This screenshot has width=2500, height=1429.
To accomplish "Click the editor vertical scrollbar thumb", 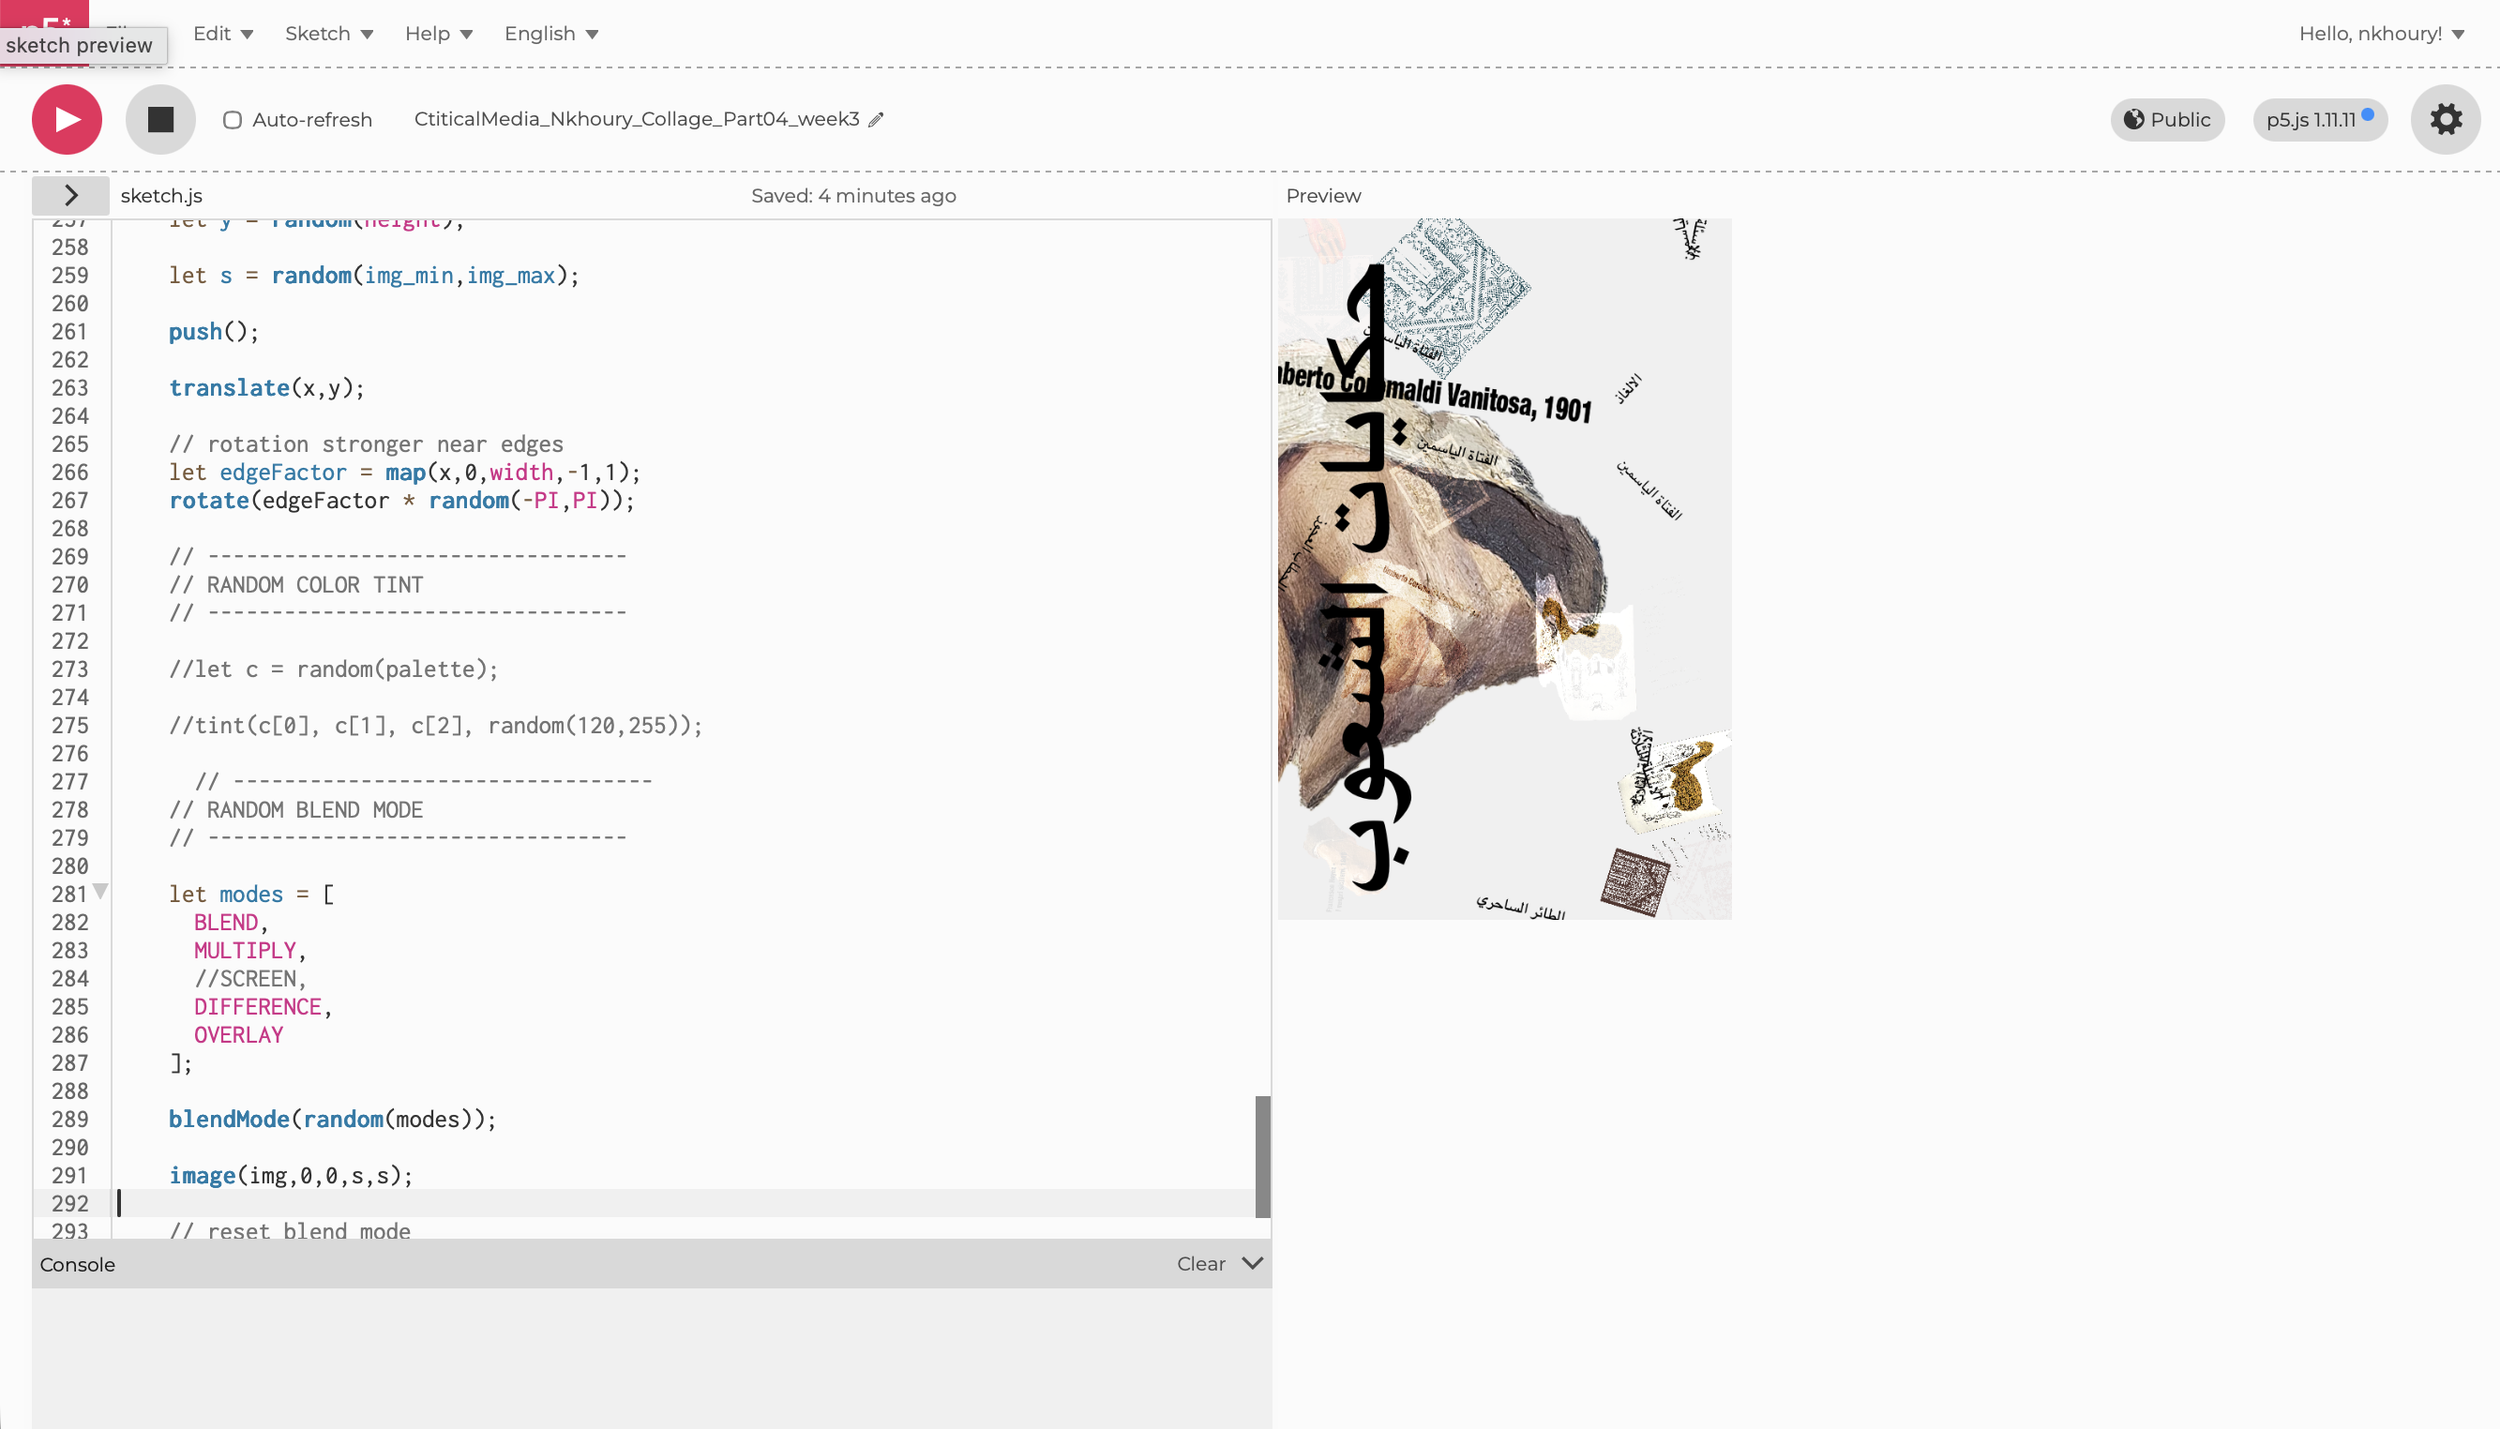I will tap(1262, 1156).
